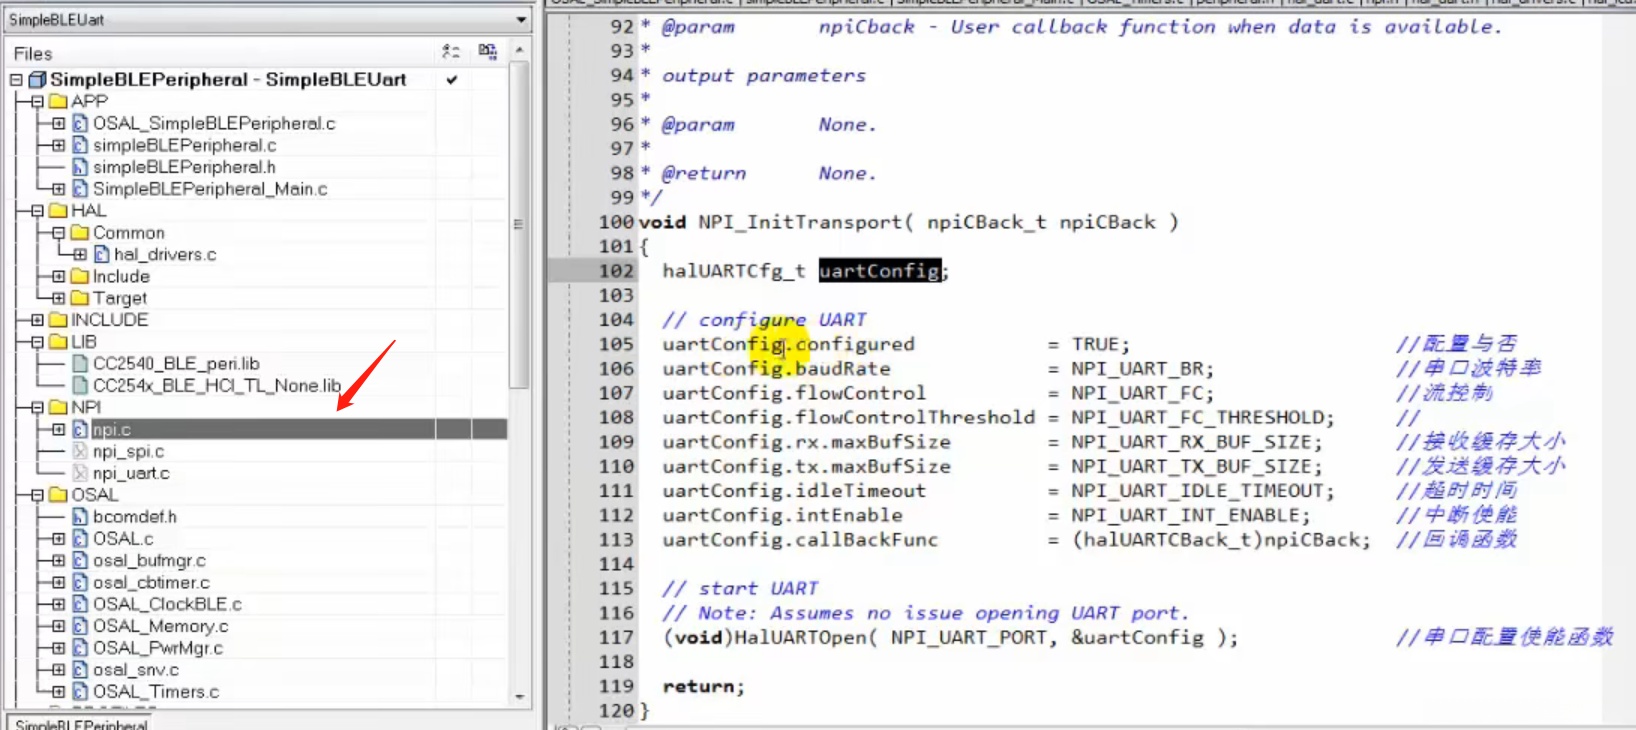Image resolution: width=1636 pixels, height=730 pixels.
Task: Click the Common folder icon
Action: pyautogui.click(x=81, y=232)
